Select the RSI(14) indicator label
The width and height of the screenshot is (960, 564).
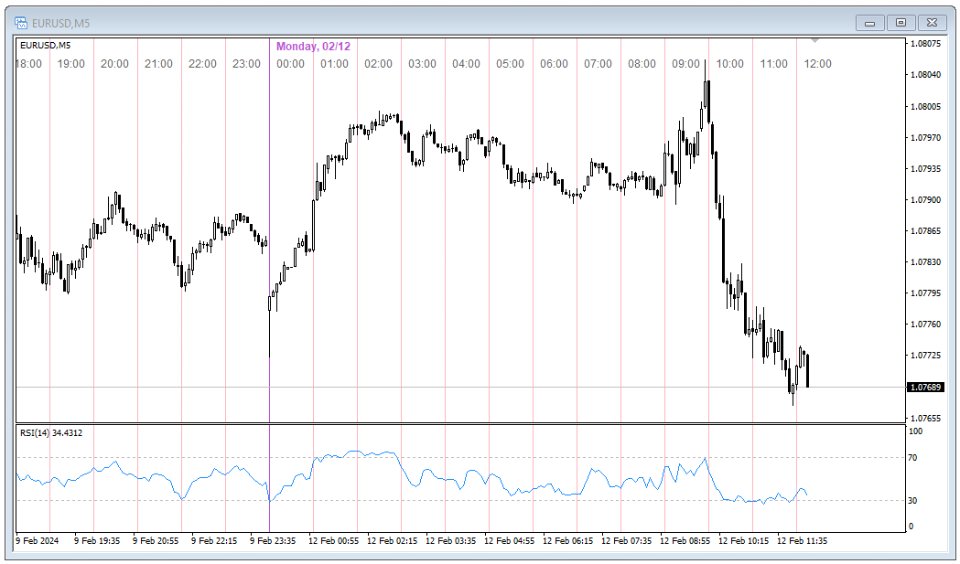point(51,433)
